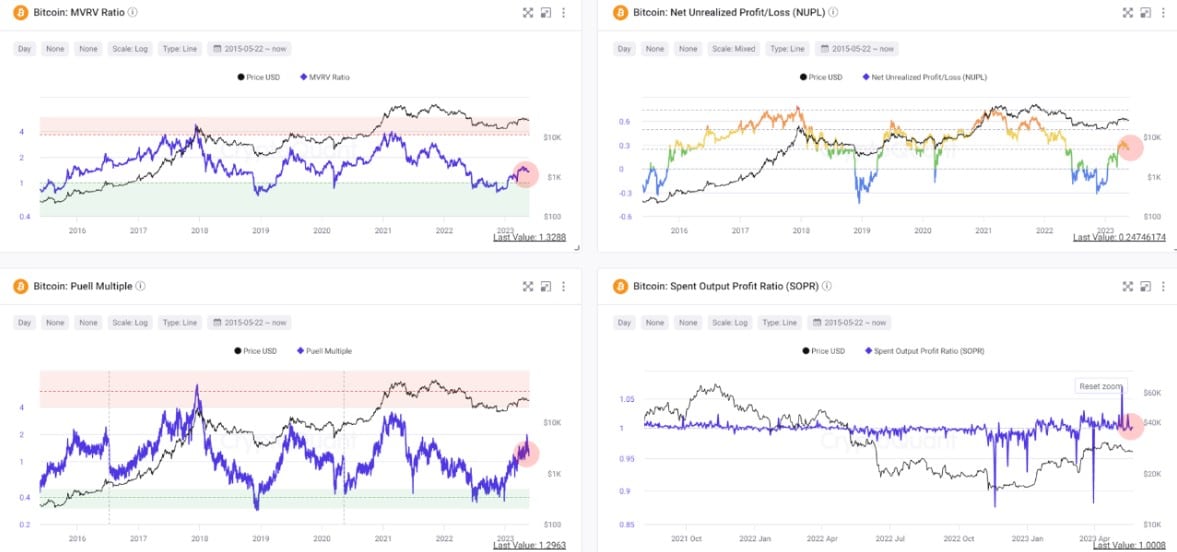Open the Scale: Mixed dropdown on NUPL chart
1177x552 pixels.
pos(735,49)
